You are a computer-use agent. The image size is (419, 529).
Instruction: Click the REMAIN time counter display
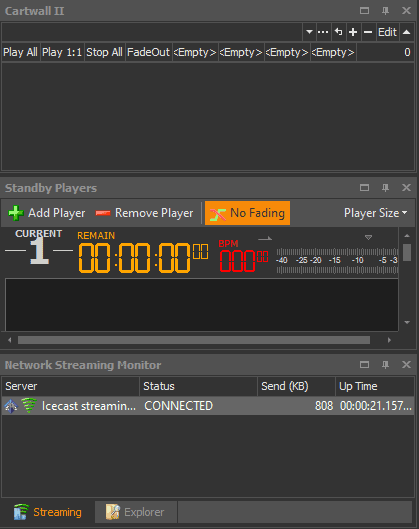pyautogui.click(x=143, y=257)
